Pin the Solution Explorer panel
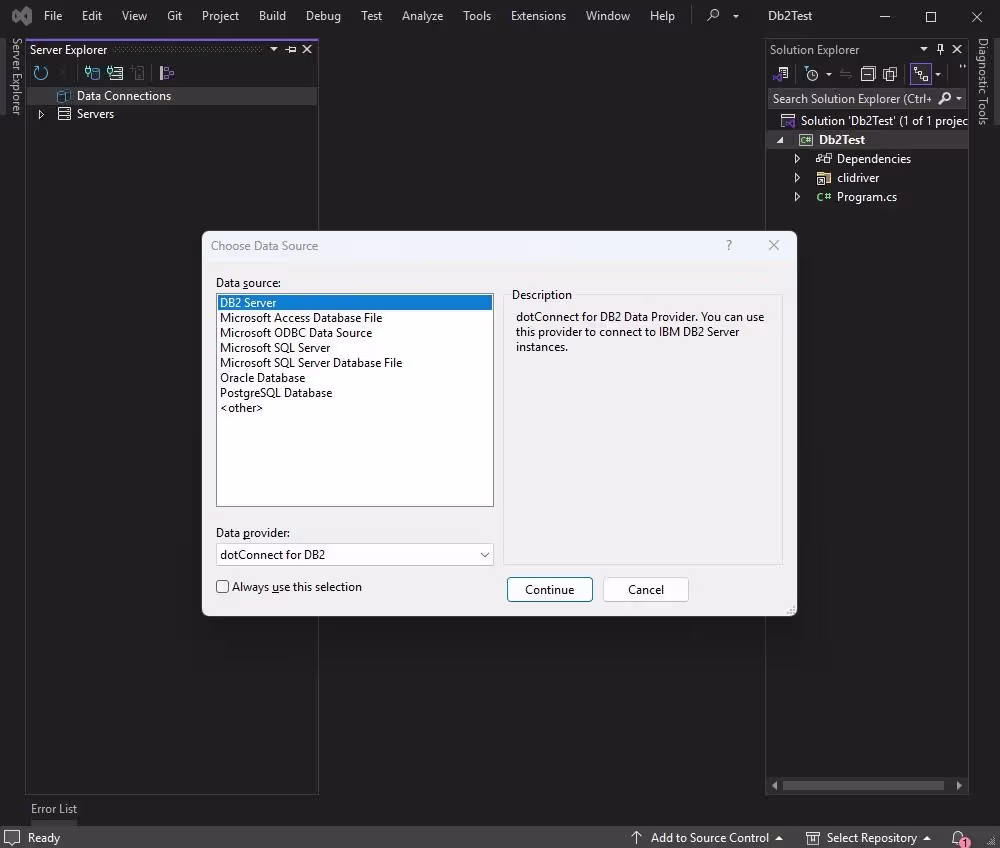Screen dimensions: 1000x848 [x=940, y=49]
